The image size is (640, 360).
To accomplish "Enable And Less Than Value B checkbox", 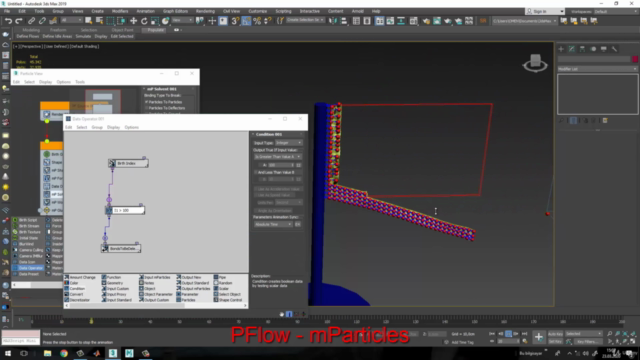I will pyautogui.click(x=256, y=173).
